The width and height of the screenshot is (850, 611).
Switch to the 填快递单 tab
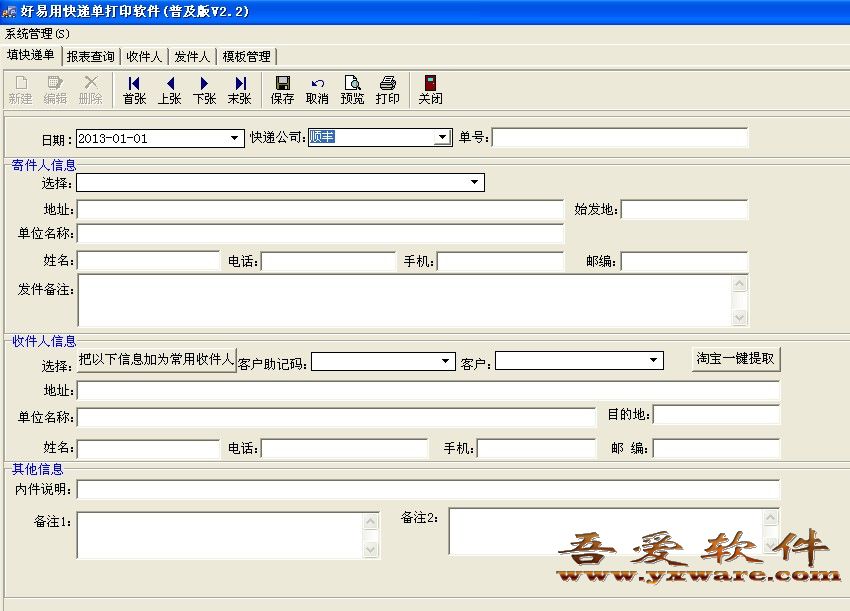(31, 55)
